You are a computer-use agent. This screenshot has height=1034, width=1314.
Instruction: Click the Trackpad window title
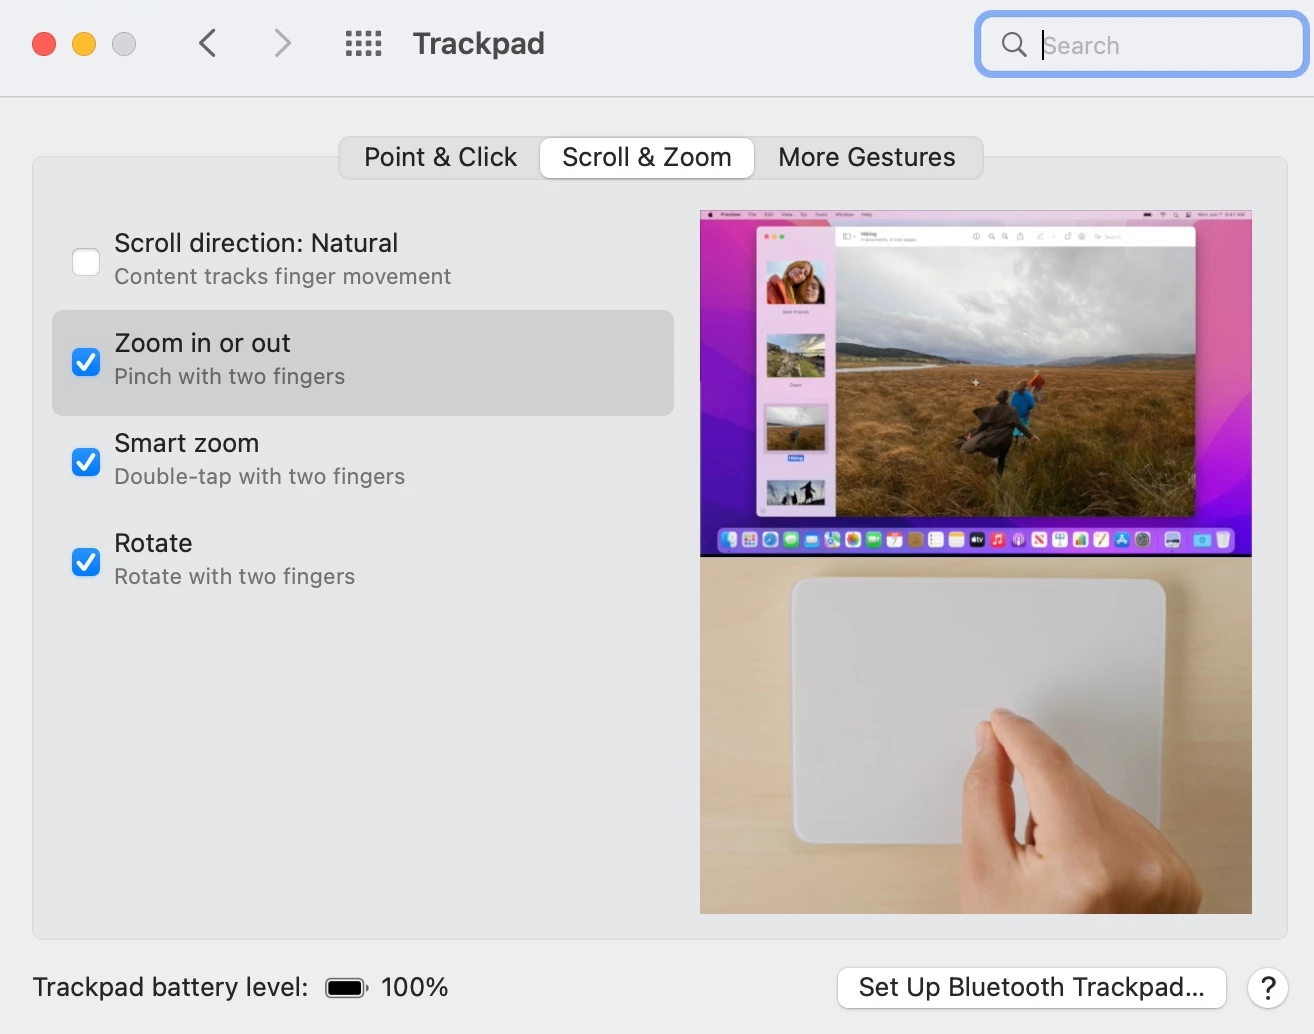coord(479,44)
